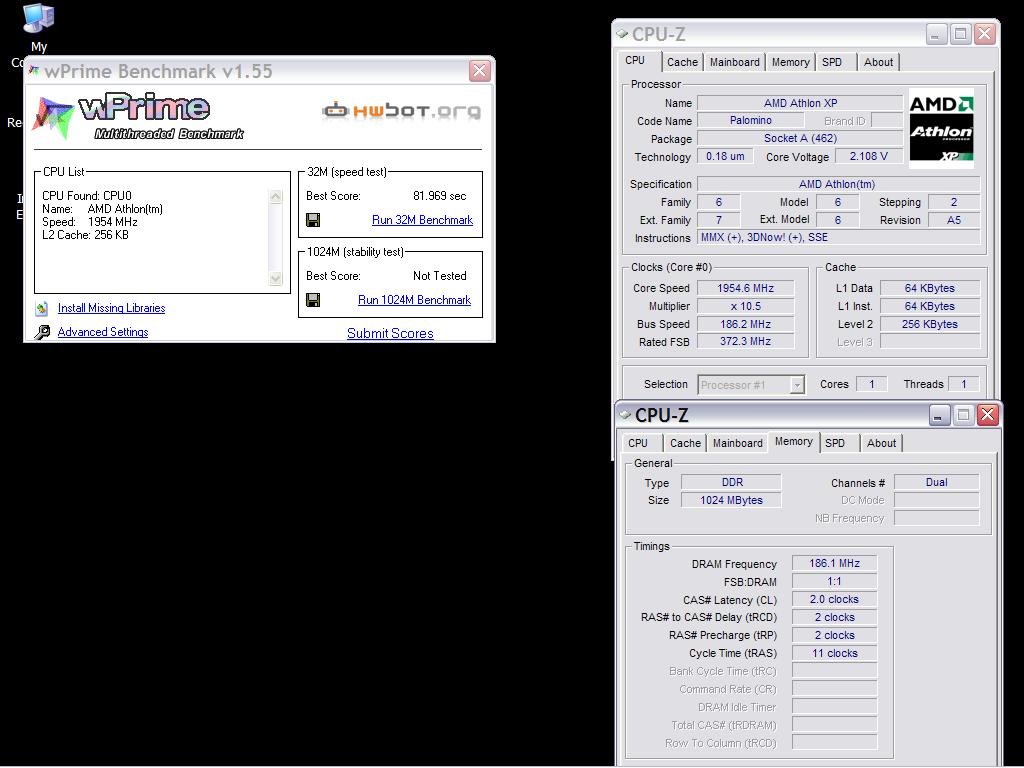
Task: Close the lower CPU-Z Memory window
Action: [987, 415]
